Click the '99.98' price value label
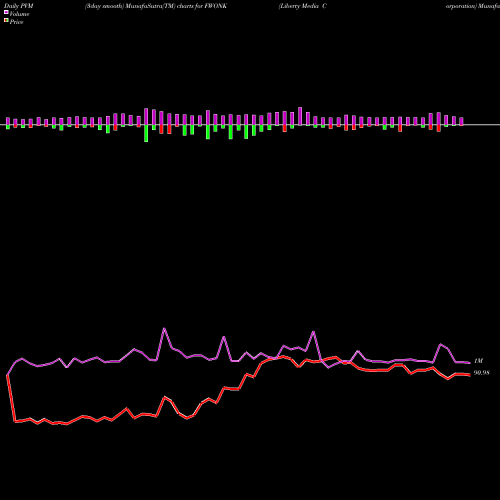Screen dimensions: 500x500 tap(482, 373)
